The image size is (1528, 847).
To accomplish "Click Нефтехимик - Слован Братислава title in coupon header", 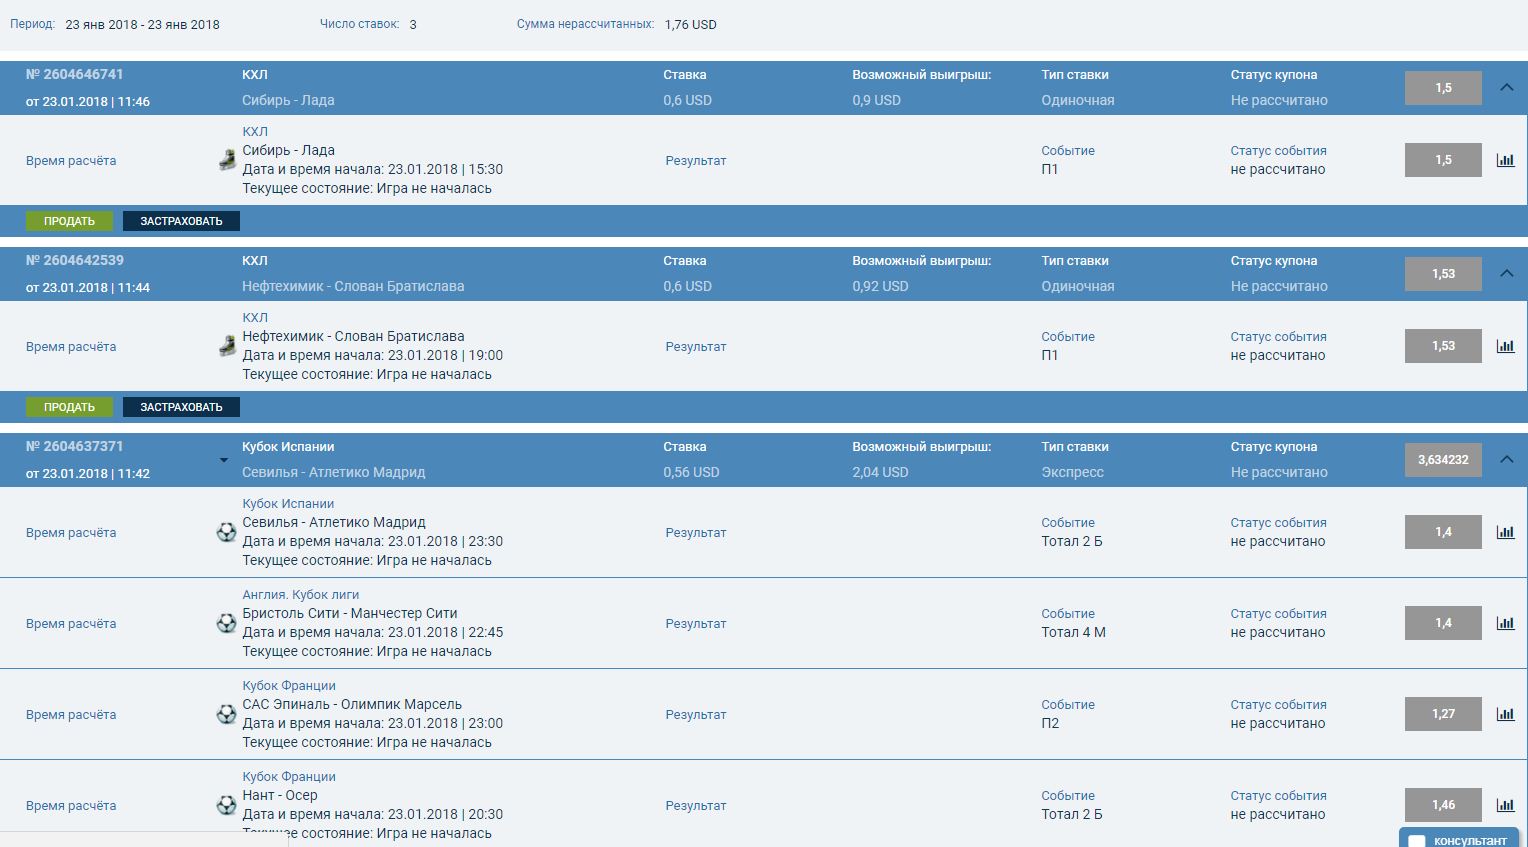I will click(353, 286).
